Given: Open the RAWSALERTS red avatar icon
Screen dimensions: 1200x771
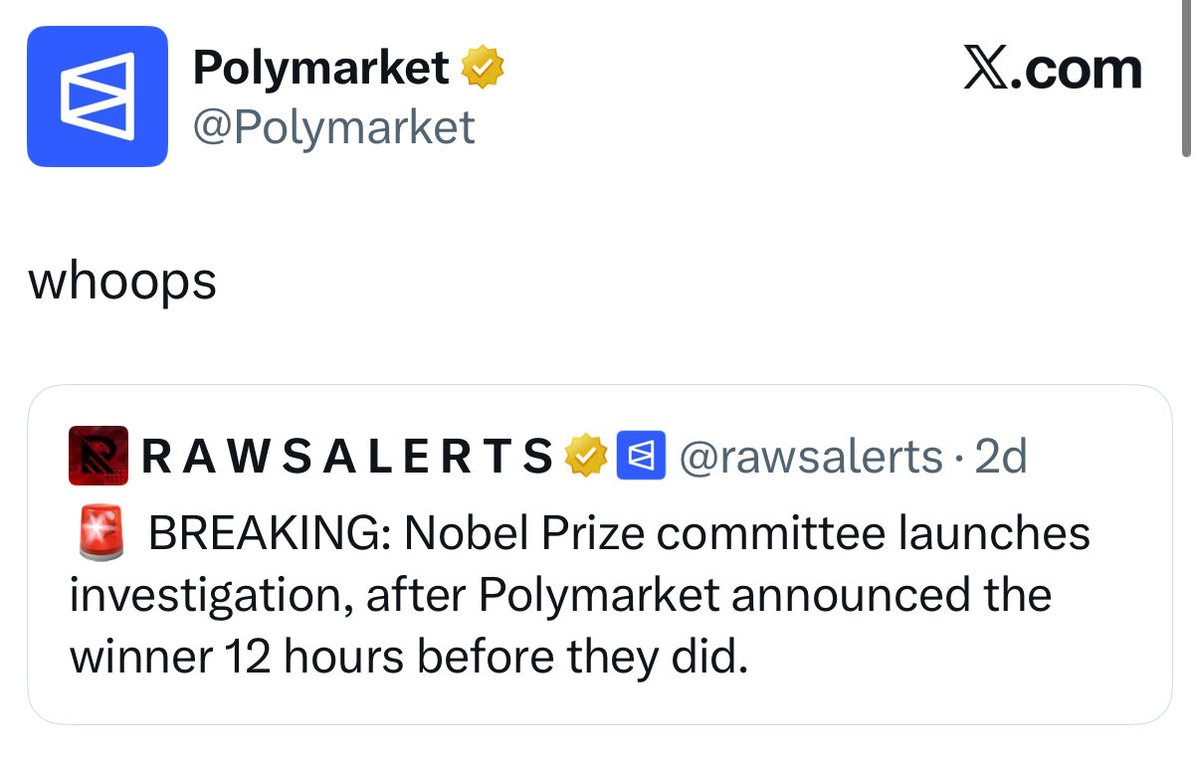Looking at the screenshot, I should [x=98, y=456].
